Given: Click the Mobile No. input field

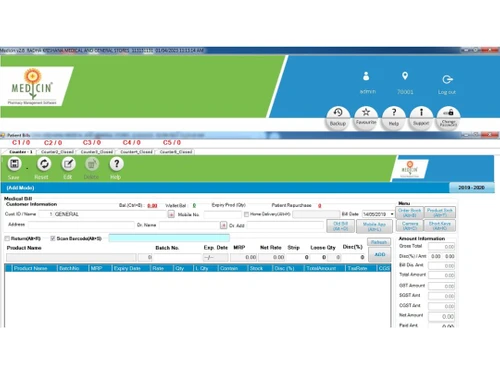Looking at the screenshot, I should coord(222,214).
